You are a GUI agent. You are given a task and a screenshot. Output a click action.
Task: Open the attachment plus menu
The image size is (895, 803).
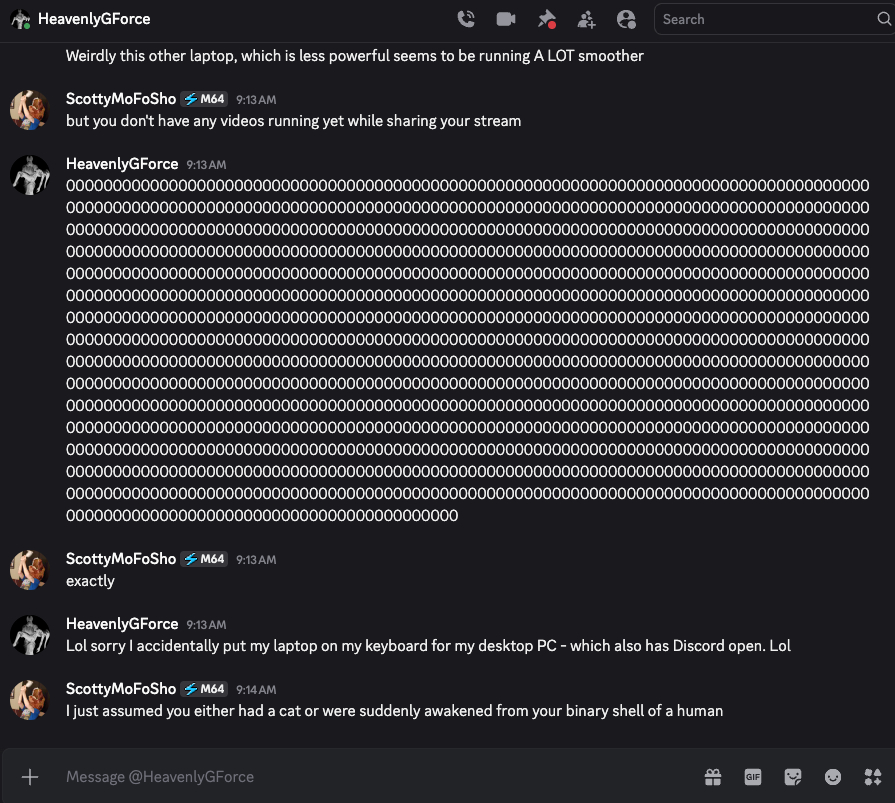coord(30,777)
